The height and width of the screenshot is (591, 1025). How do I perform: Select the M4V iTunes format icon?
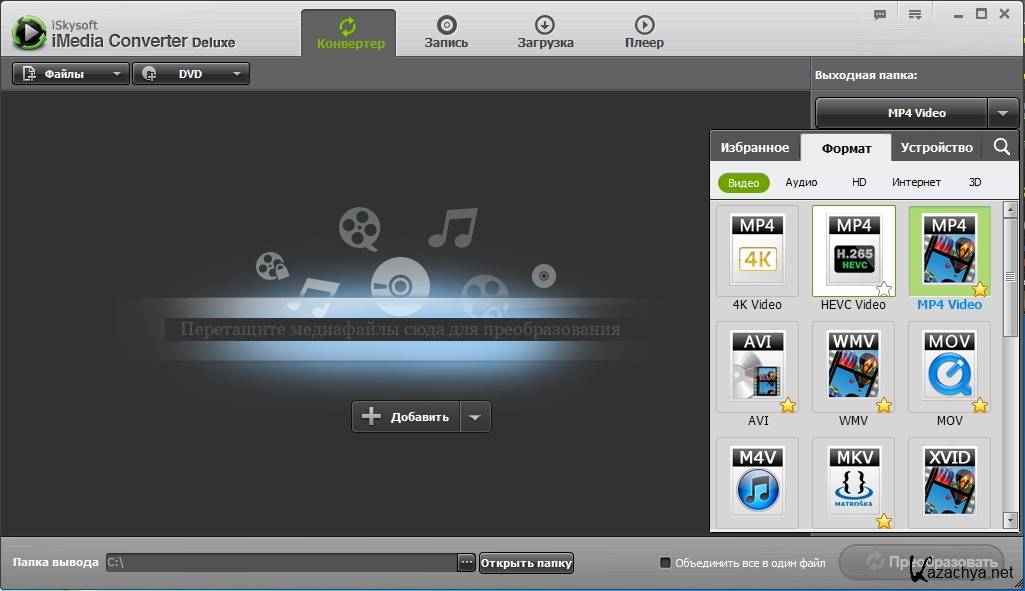[x=757, y=482]
